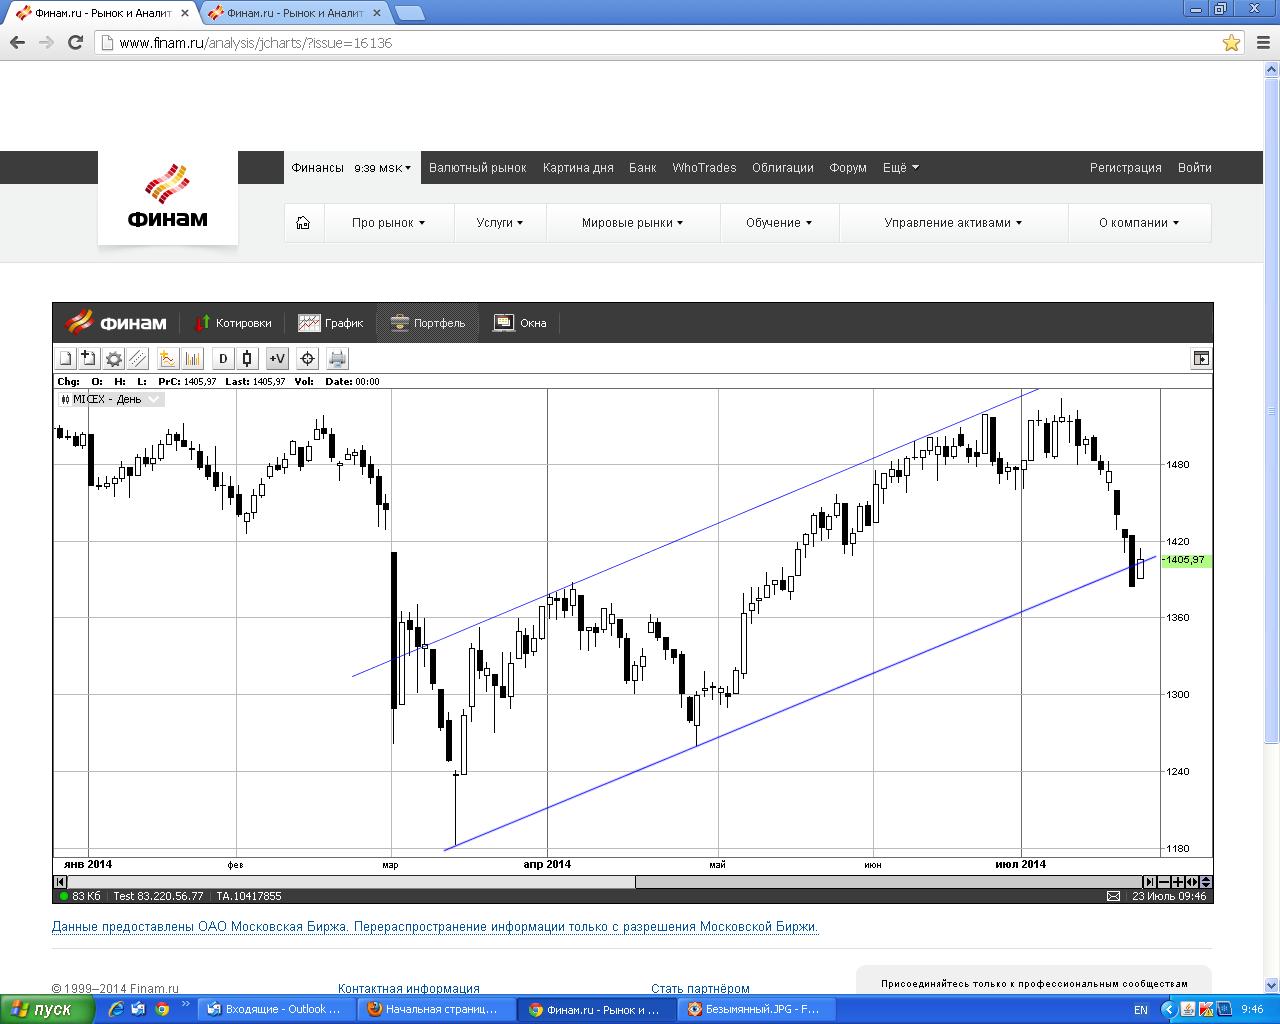
Task: Click the envelope message icon in status bar
Action: point(1113,896)
